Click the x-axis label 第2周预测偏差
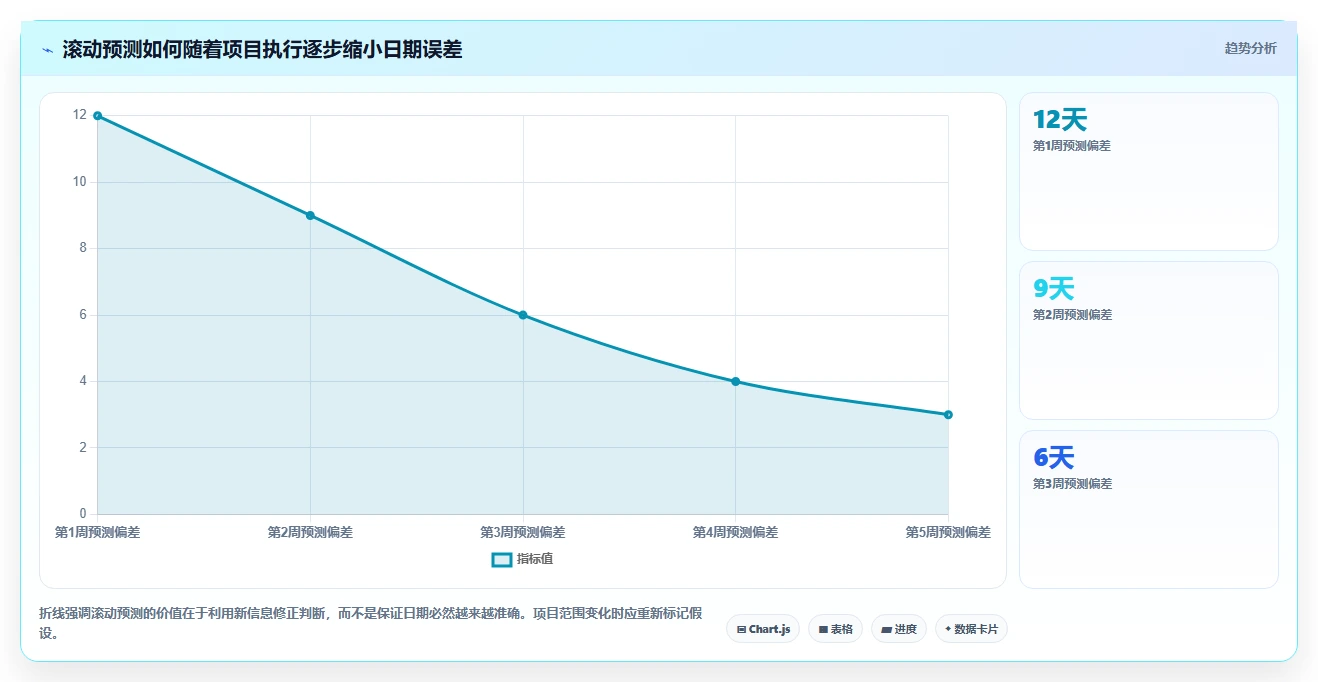Viewport: 1318px width, 682px height. point(310,532)
